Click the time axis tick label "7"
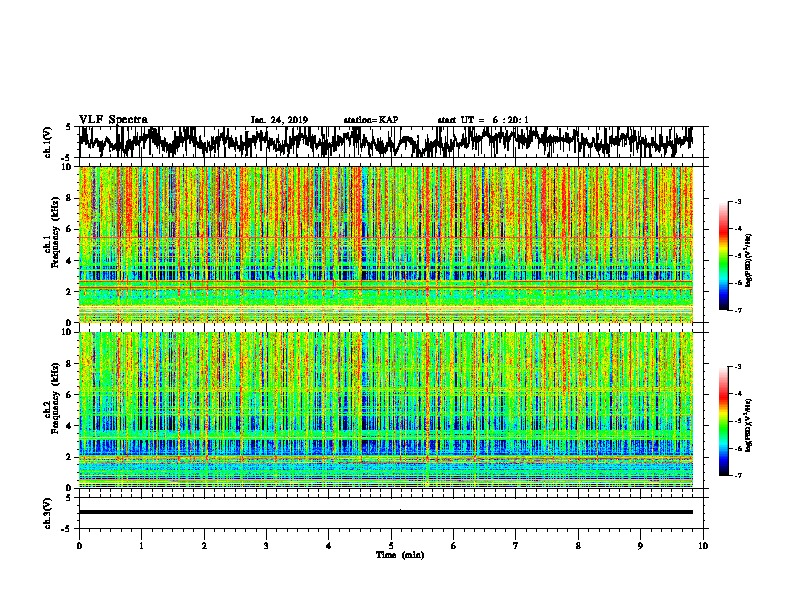792x612 pixels. 516,546
